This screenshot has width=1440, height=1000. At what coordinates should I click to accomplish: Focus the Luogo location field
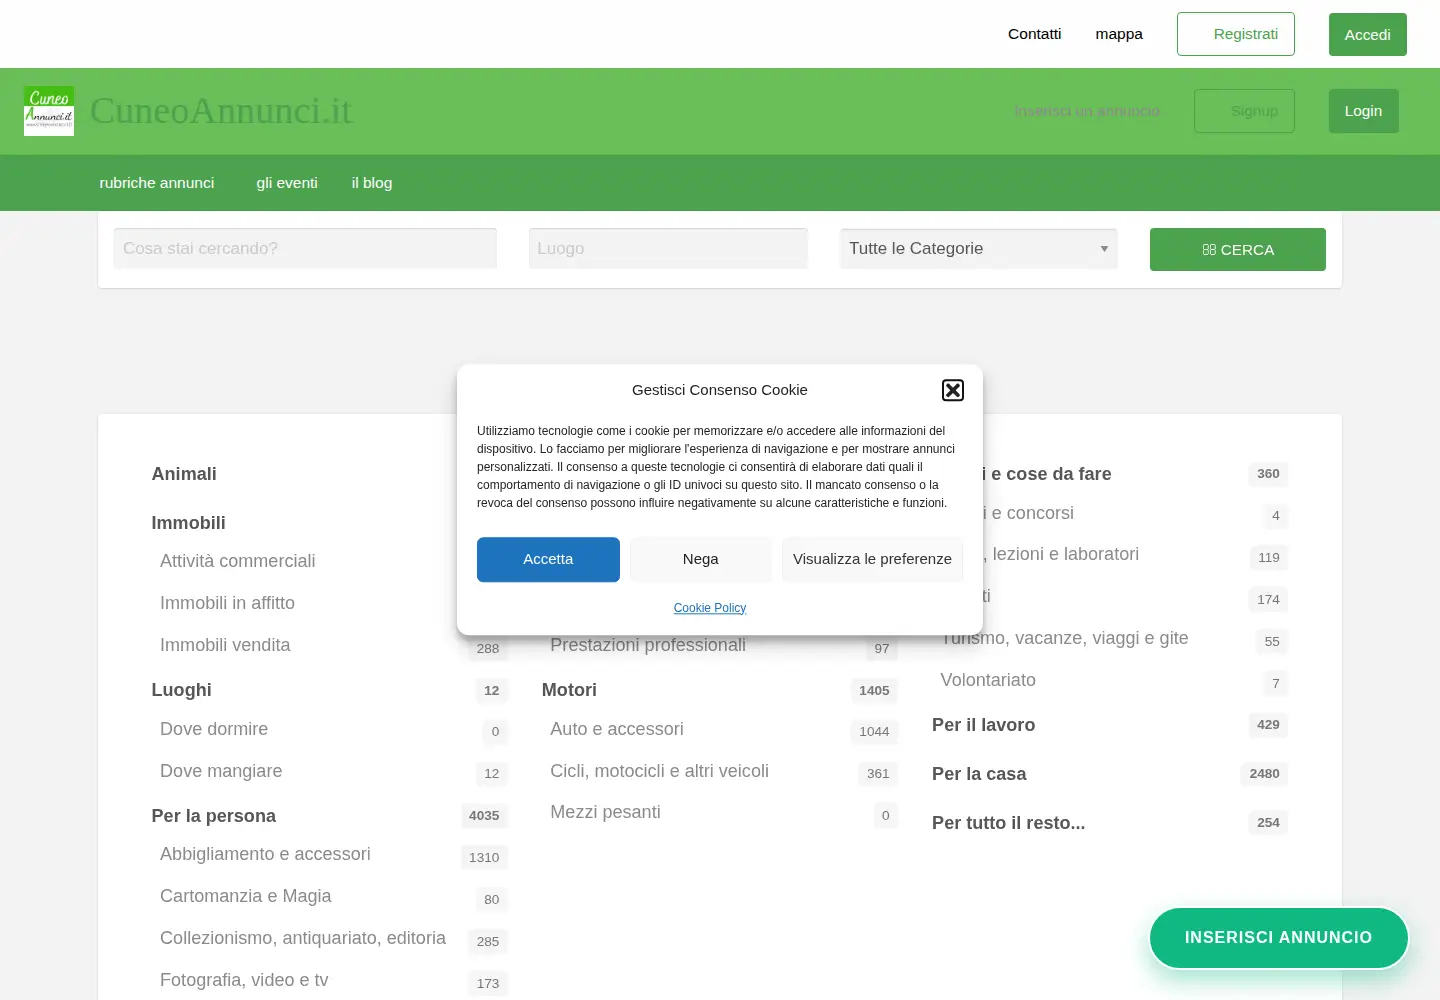668,249
